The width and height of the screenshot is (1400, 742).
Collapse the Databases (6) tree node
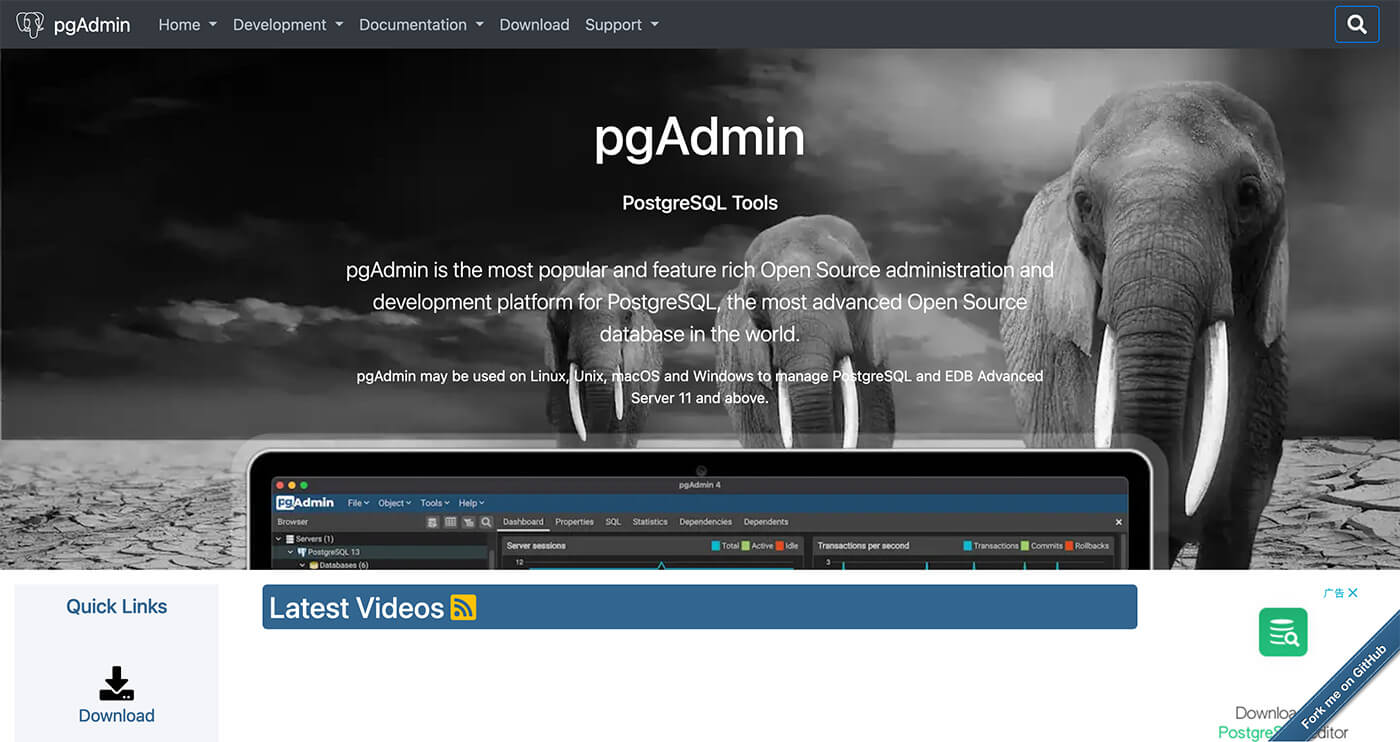pyautogui.click(x=303, y=565)
